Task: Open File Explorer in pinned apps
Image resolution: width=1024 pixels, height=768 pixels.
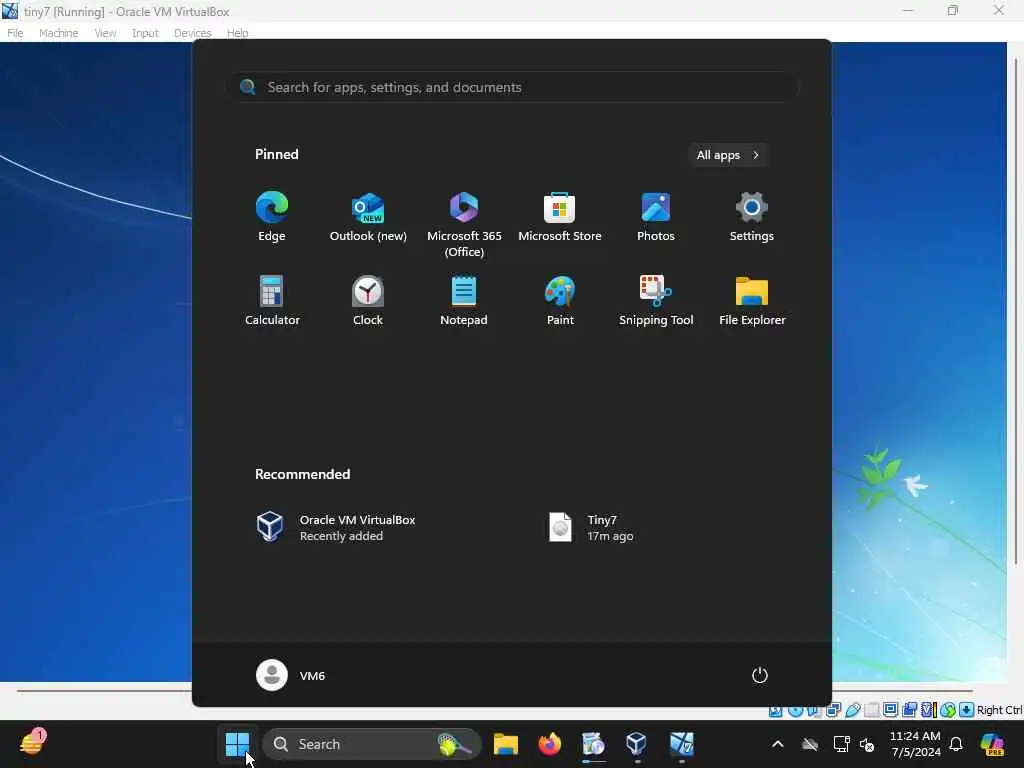Action: coord(752,301)
